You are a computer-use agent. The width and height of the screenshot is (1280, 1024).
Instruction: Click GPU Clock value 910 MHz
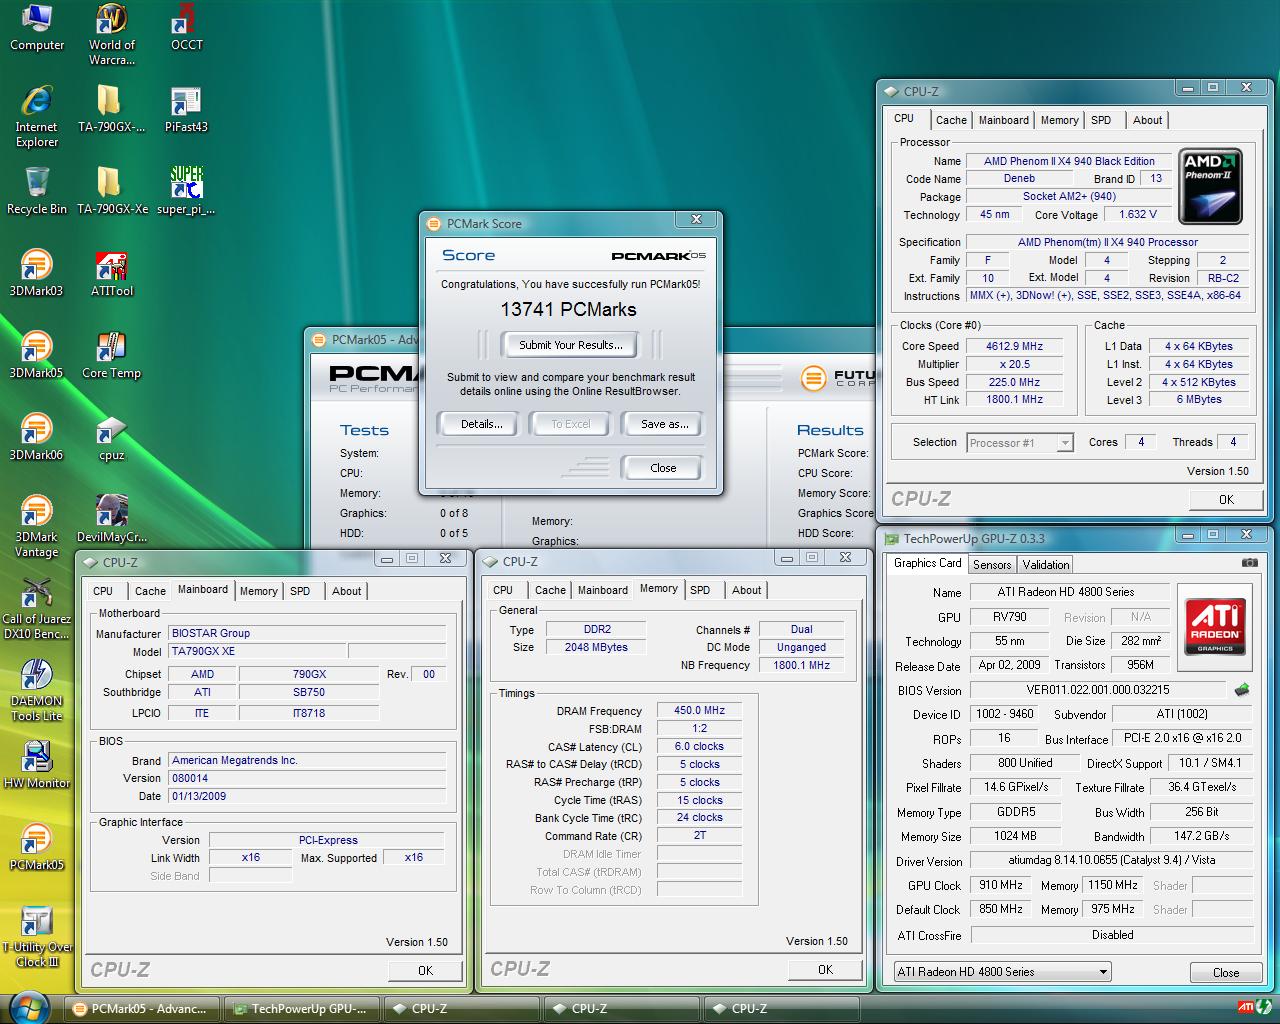click(x=1001, y=885)
